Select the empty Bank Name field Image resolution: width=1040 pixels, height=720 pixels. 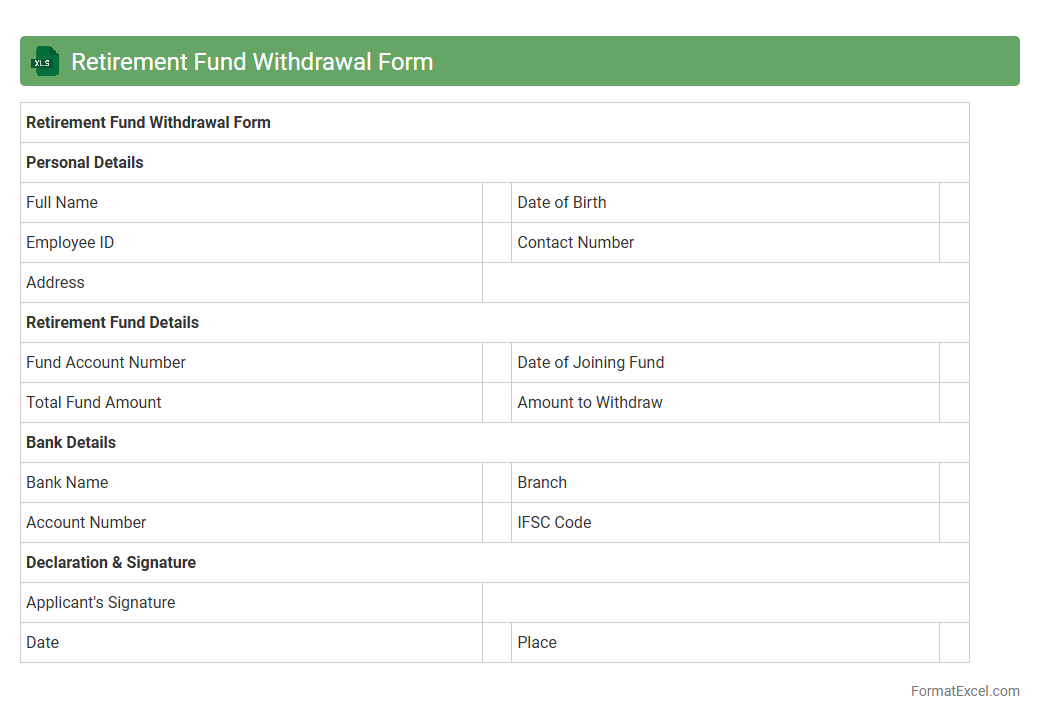click(497, 482)
